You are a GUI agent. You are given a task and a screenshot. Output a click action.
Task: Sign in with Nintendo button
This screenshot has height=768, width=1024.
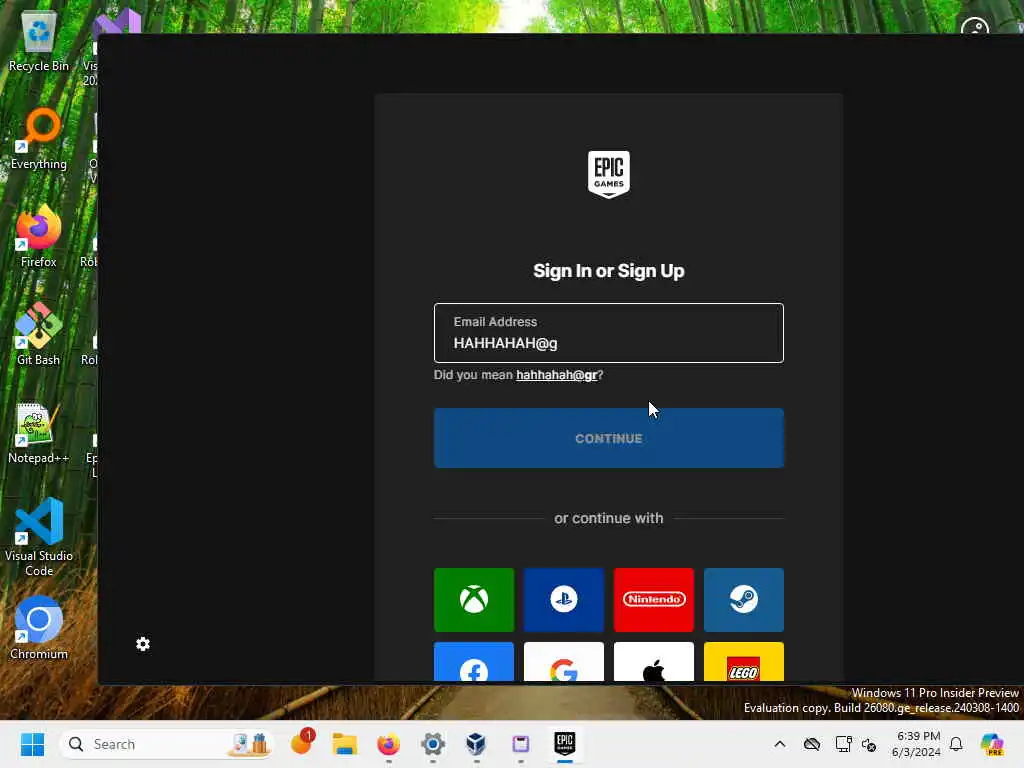(x=654, y=600)
